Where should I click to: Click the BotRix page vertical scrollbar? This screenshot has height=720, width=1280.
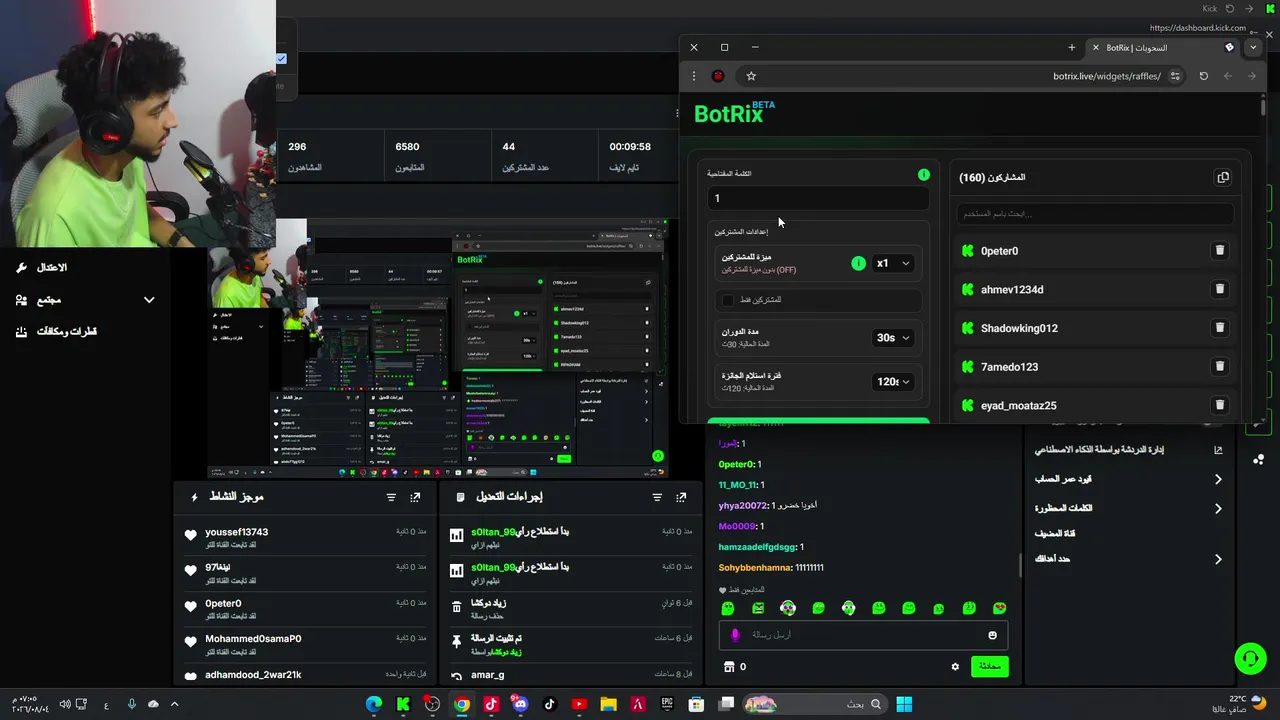(x=1263, y=106)
